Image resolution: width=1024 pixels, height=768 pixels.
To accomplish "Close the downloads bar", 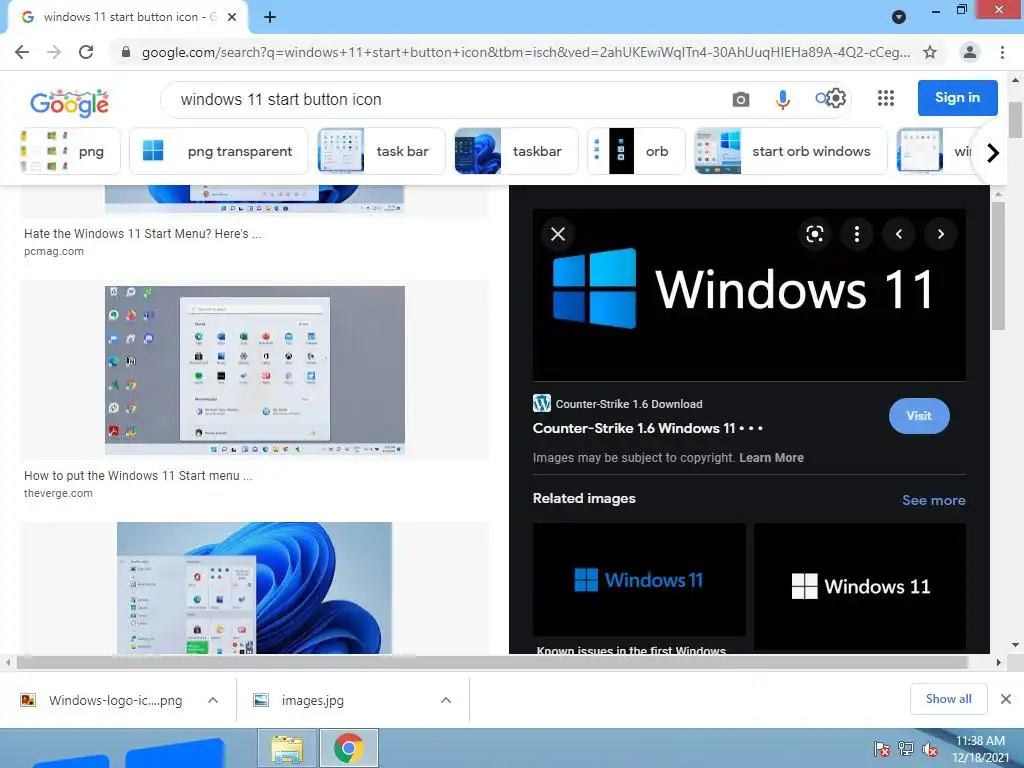I will [x=1006, y=699].
